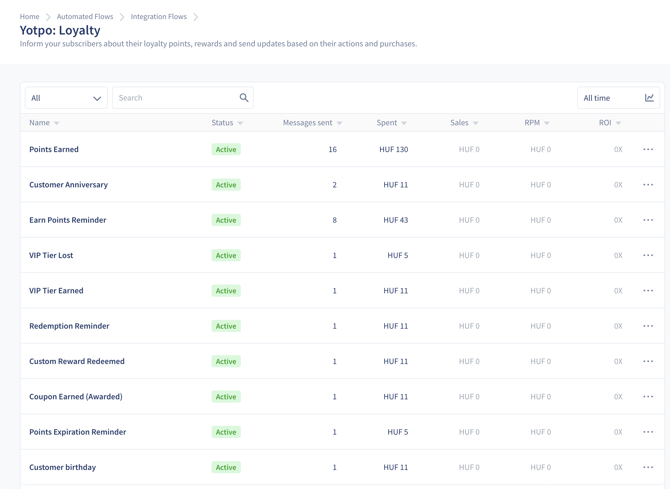
Task: Sort by Spent column header
Action: pos(391,123)
